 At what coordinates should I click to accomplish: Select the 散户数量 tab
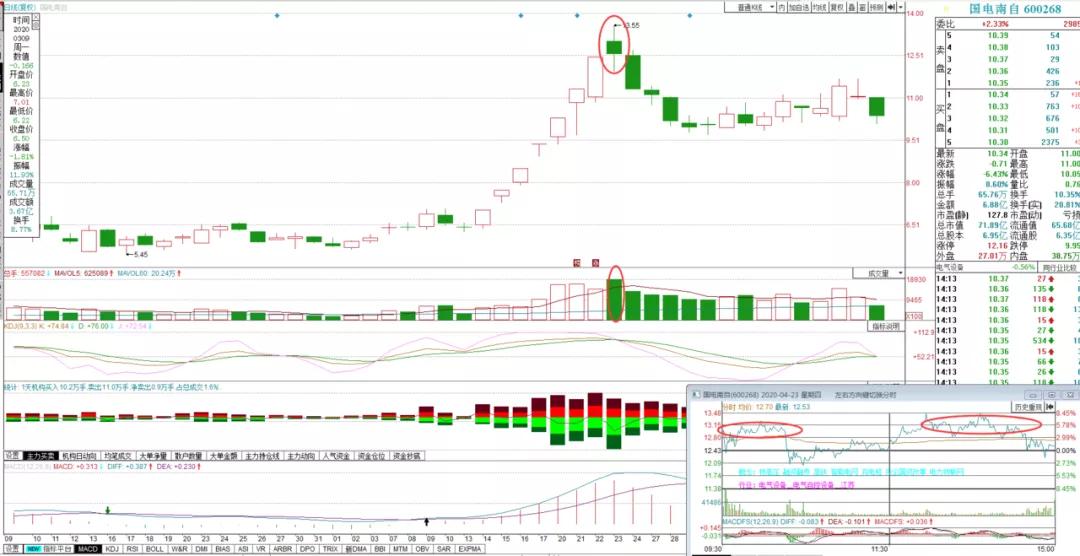(188, 455)
